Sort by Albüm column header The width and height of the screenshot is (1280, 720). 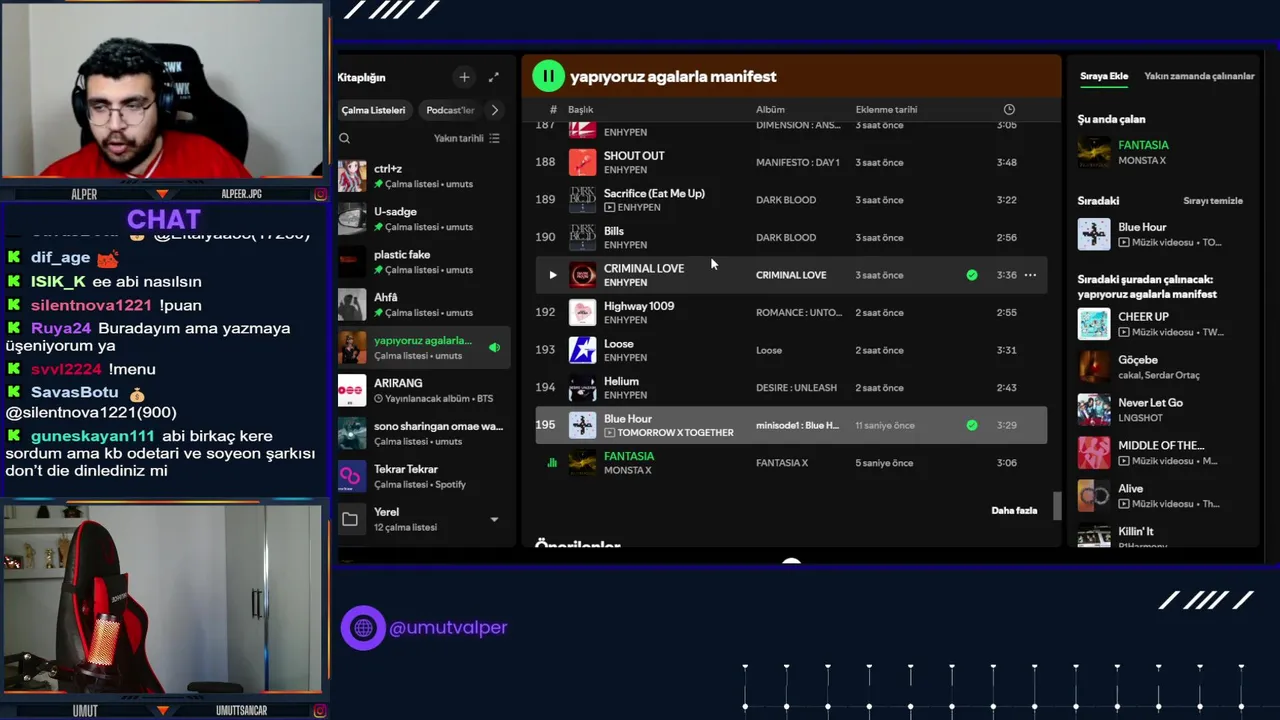click(770, 110)
